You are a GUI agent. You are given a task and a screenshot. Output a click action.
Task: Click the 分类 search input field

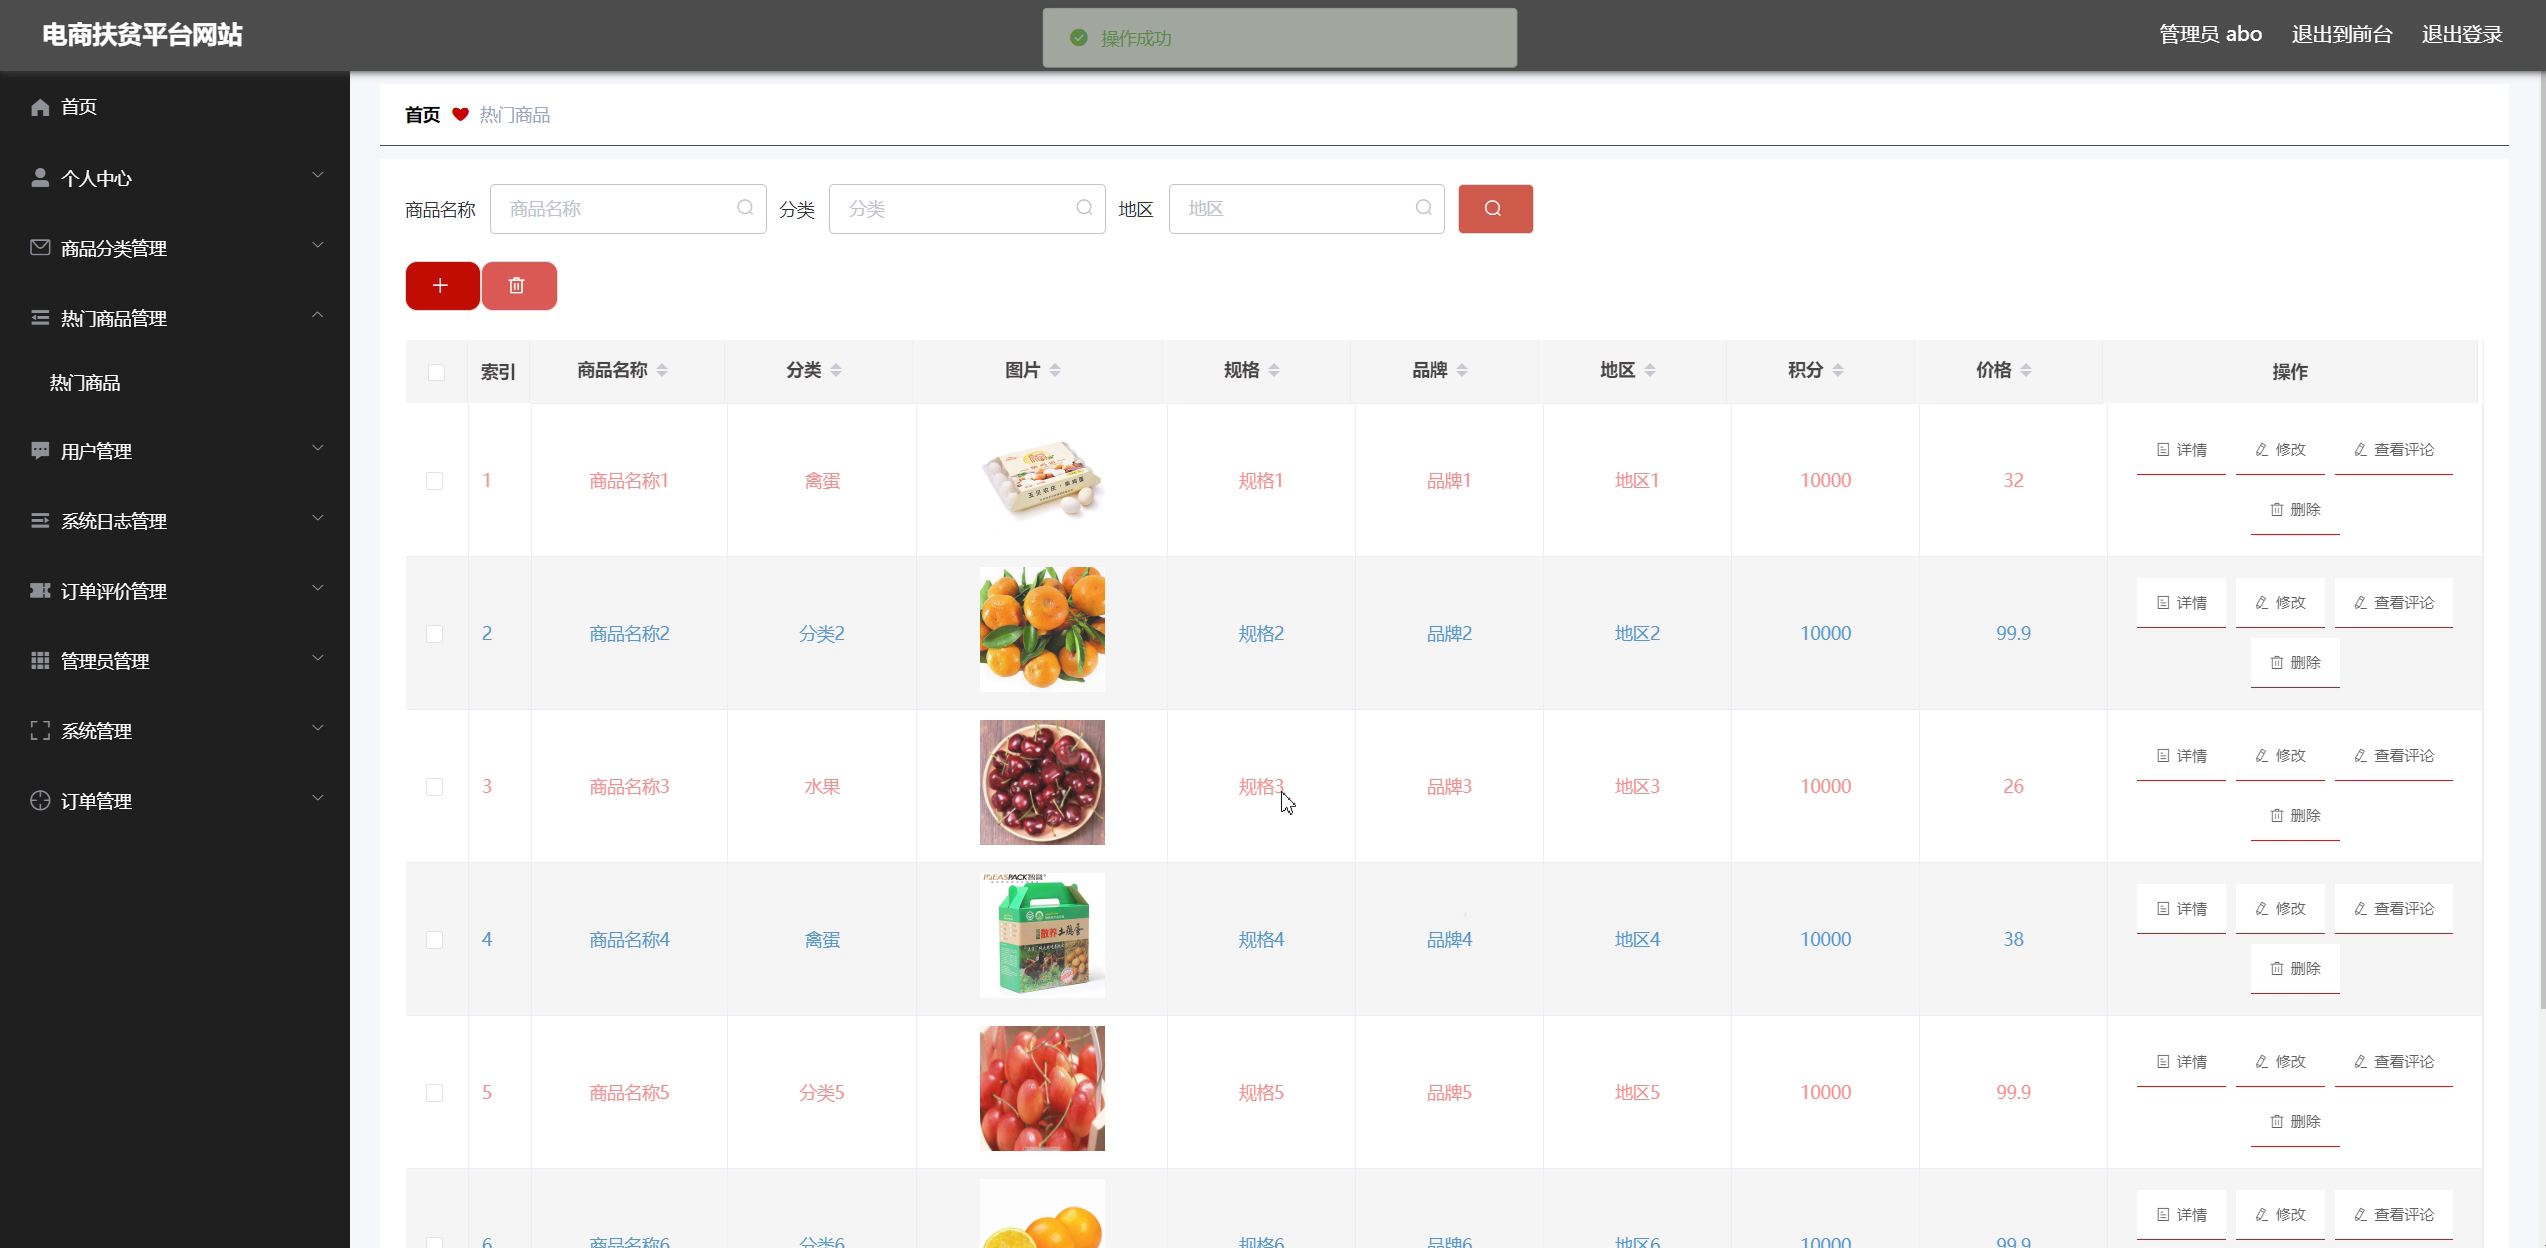(967, 209)
